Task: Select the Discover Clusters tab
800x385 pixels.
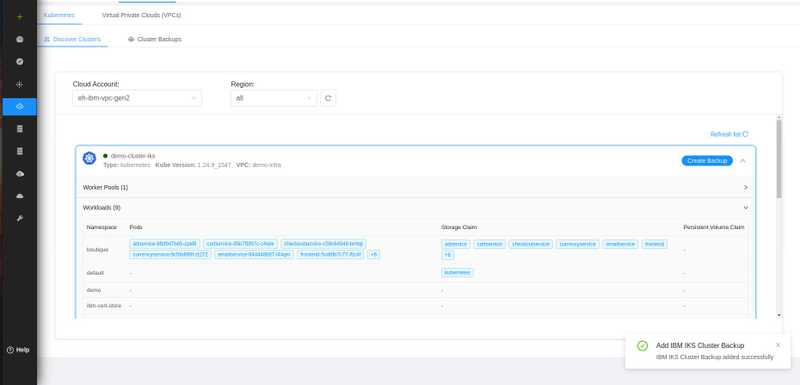Action: (72, 39)
